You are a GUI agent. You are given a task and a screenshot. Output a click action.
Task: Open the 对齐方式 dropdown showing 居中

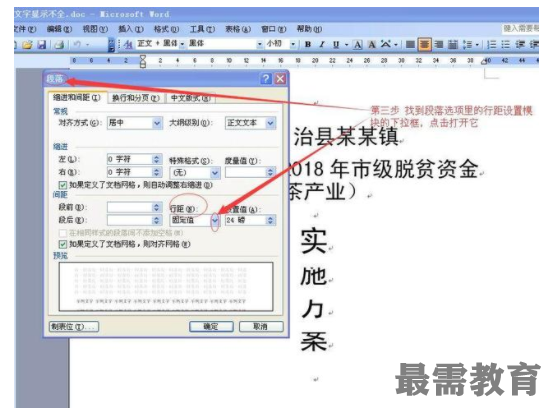coord(135,123)
